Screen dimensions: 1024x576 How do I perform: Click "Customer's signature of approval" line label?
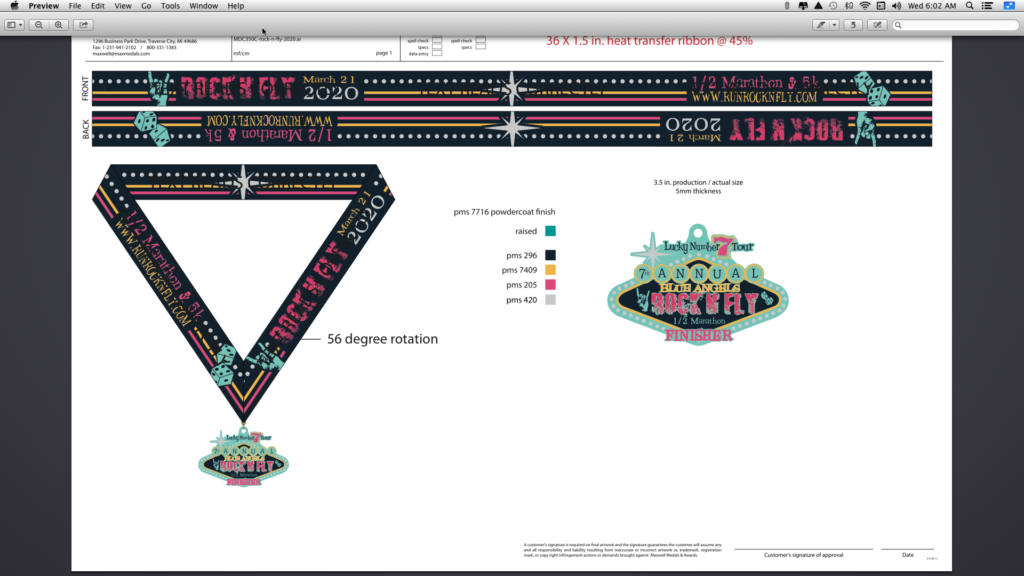[803, 555]
